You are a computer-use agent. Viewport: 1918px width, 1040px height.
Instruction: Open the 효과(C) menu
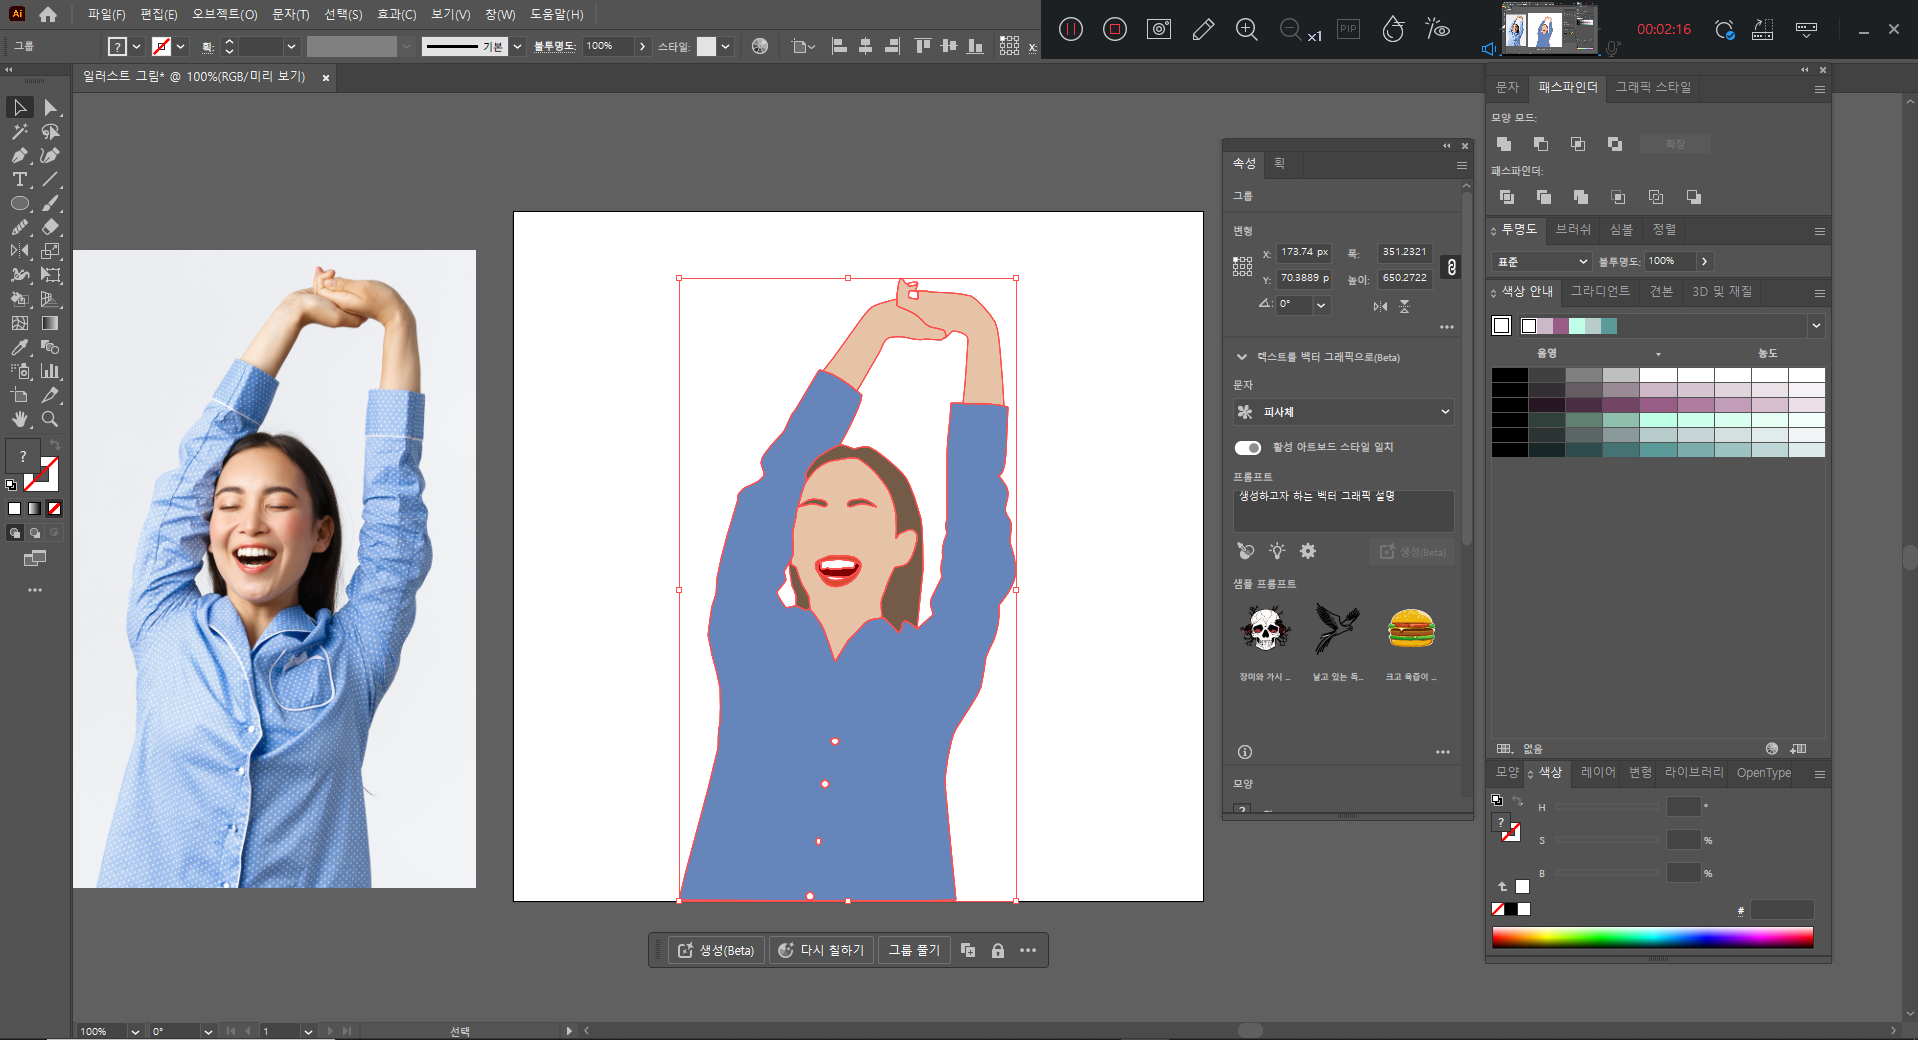click(x=396, y=14)
